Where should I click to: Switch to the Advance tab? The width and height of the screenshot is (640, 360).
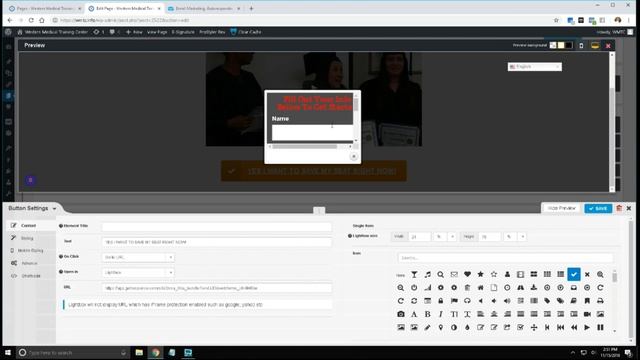pyautogui.click(x=29, y=263)
